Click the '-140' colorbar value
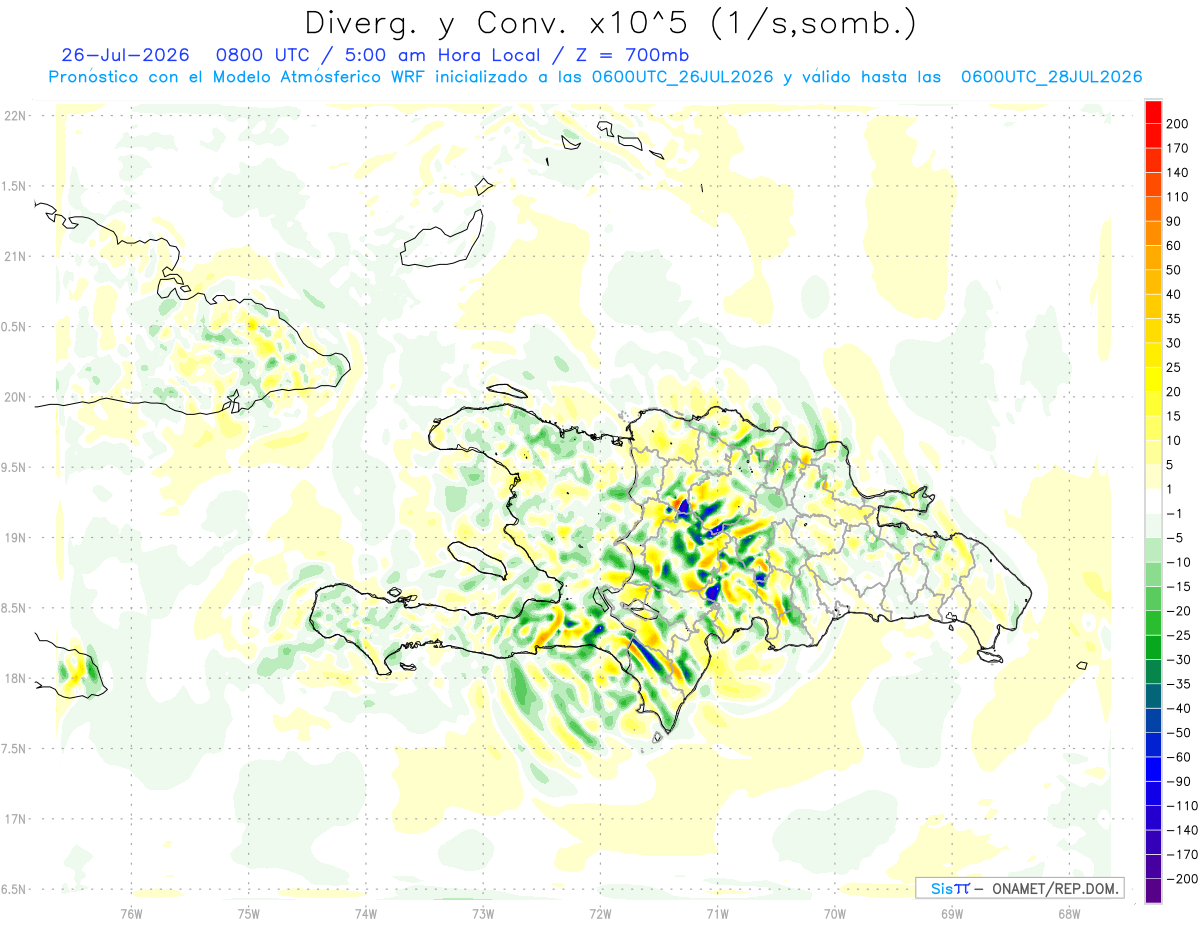1200x927 pixels. click(x=1181, y=830)
